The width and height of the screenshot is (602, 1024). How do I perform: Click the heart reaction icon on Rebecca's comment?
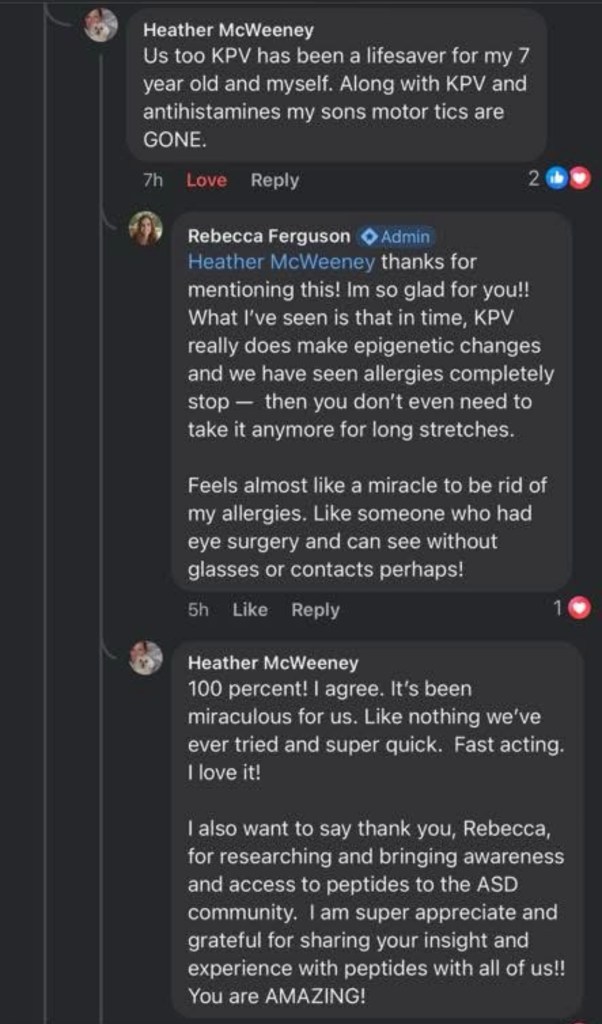click(x=579, y=607)
